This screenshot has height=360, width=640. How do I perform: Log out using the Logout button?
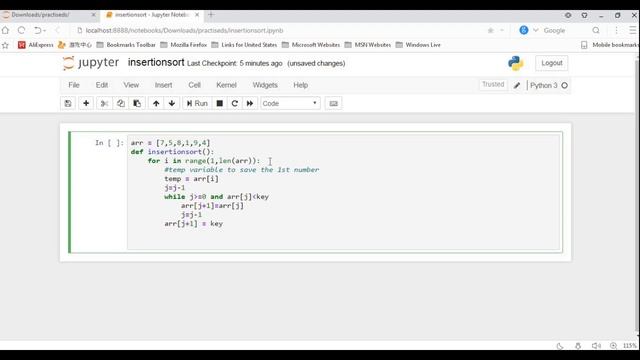tap(551, 63)
